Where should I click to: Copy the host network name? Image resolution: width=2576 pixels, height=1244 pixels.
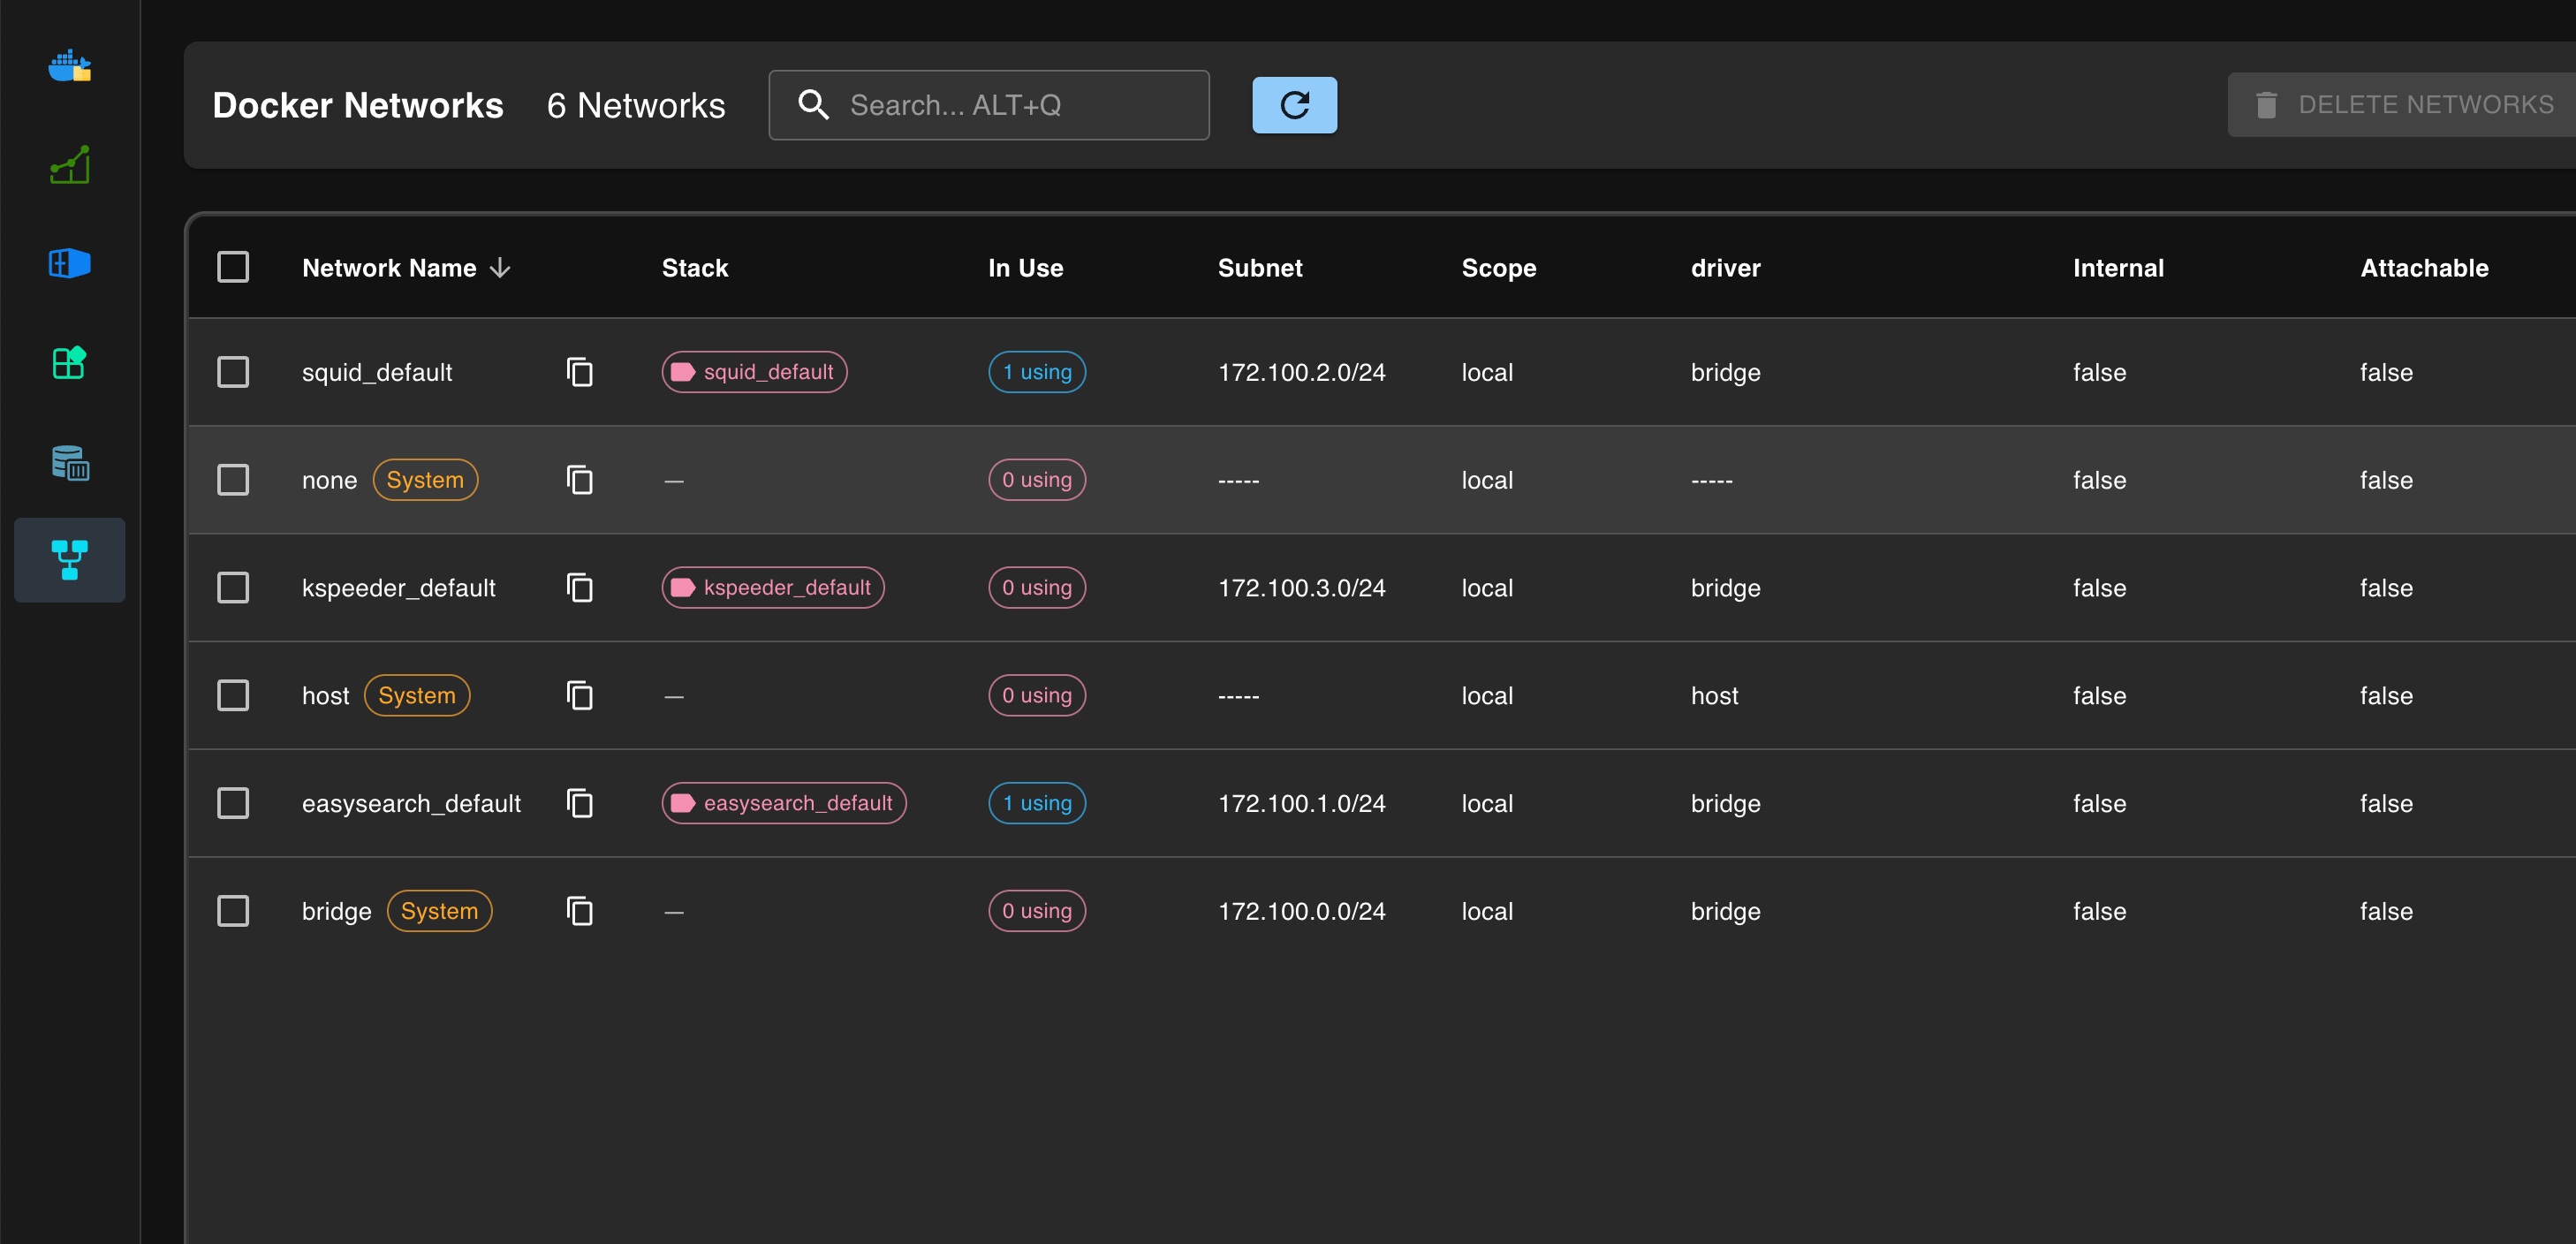(x=580, y=696)
